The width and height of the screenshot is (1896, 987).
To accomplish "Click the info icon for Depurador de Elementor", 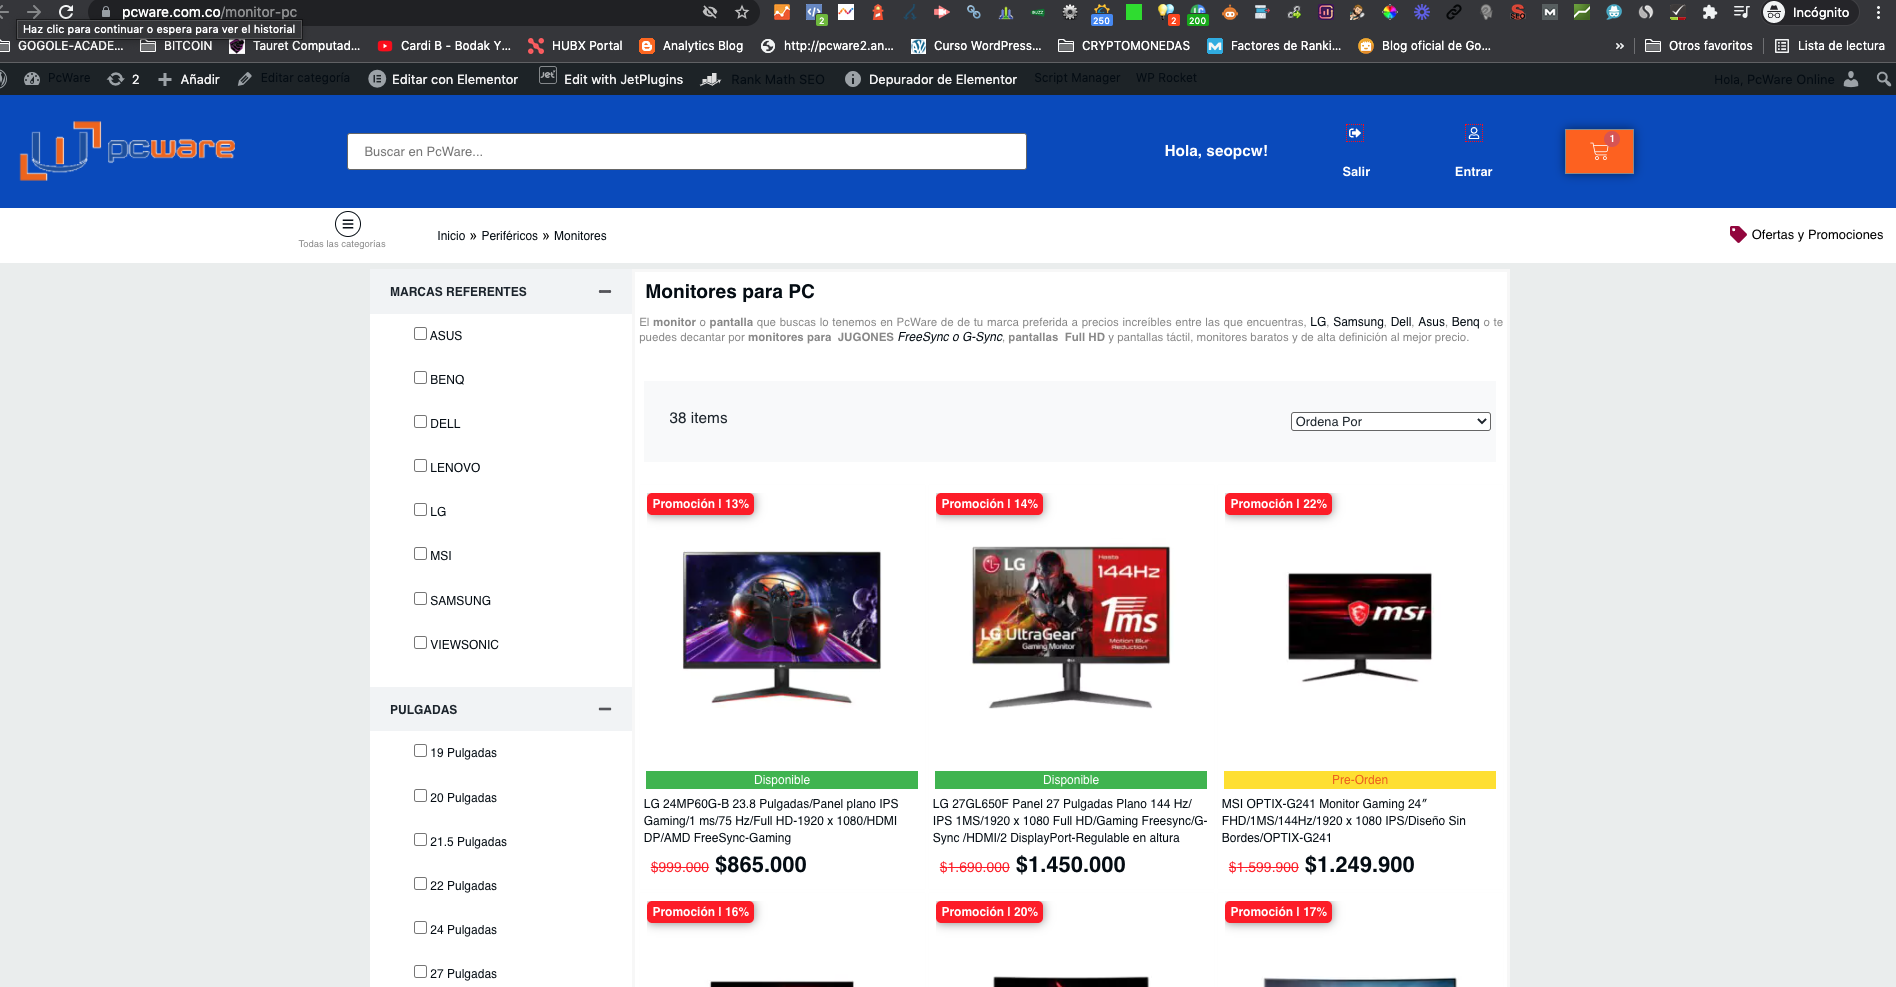I will [x=853, y=79].
